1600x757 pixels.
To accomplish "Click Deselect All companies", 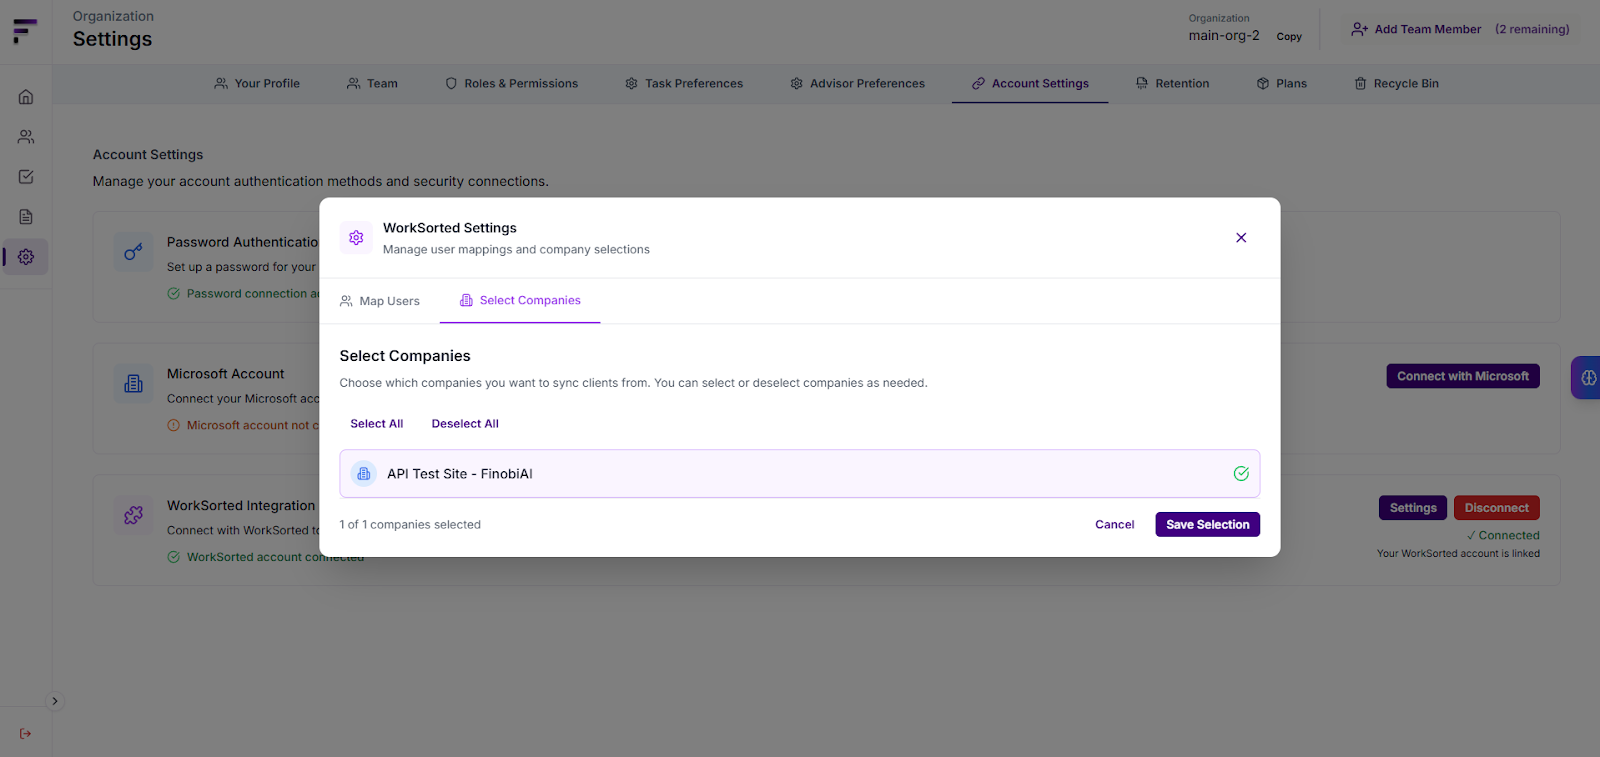I will pyautogui.click(x=465, y=424).
